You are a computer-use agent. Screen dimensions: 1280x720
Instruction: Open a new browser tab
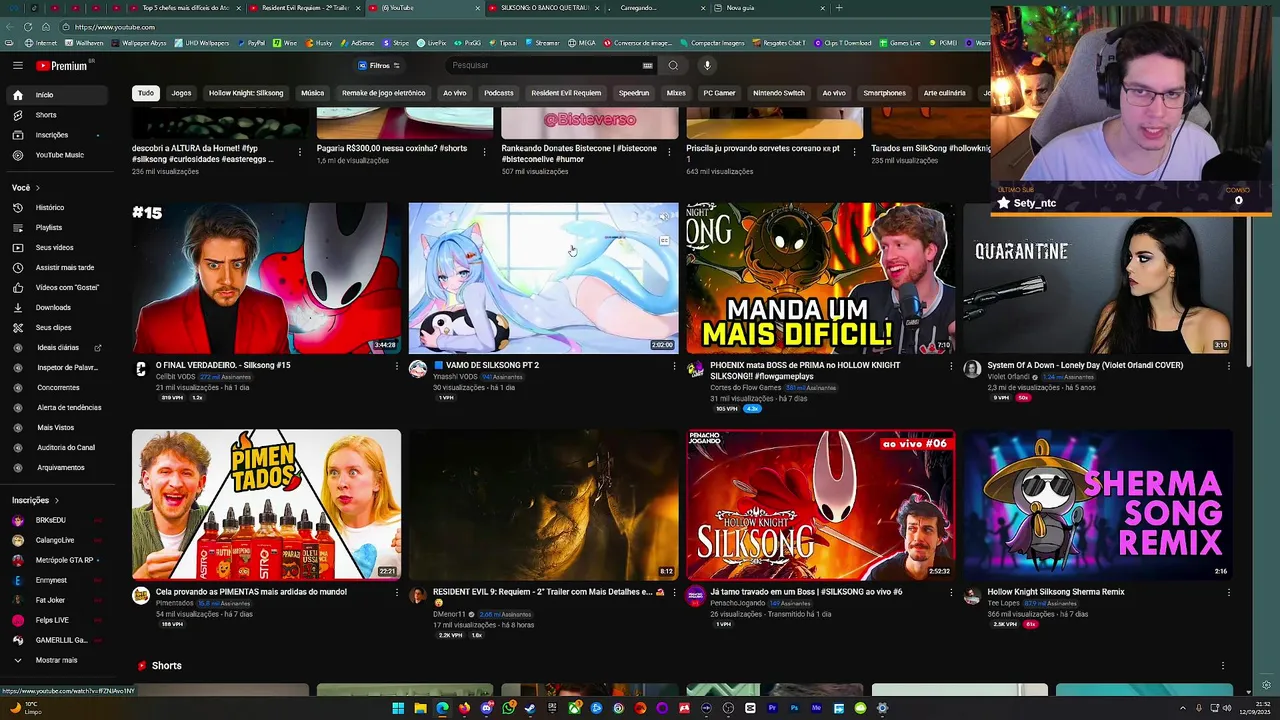coord(839,8)
